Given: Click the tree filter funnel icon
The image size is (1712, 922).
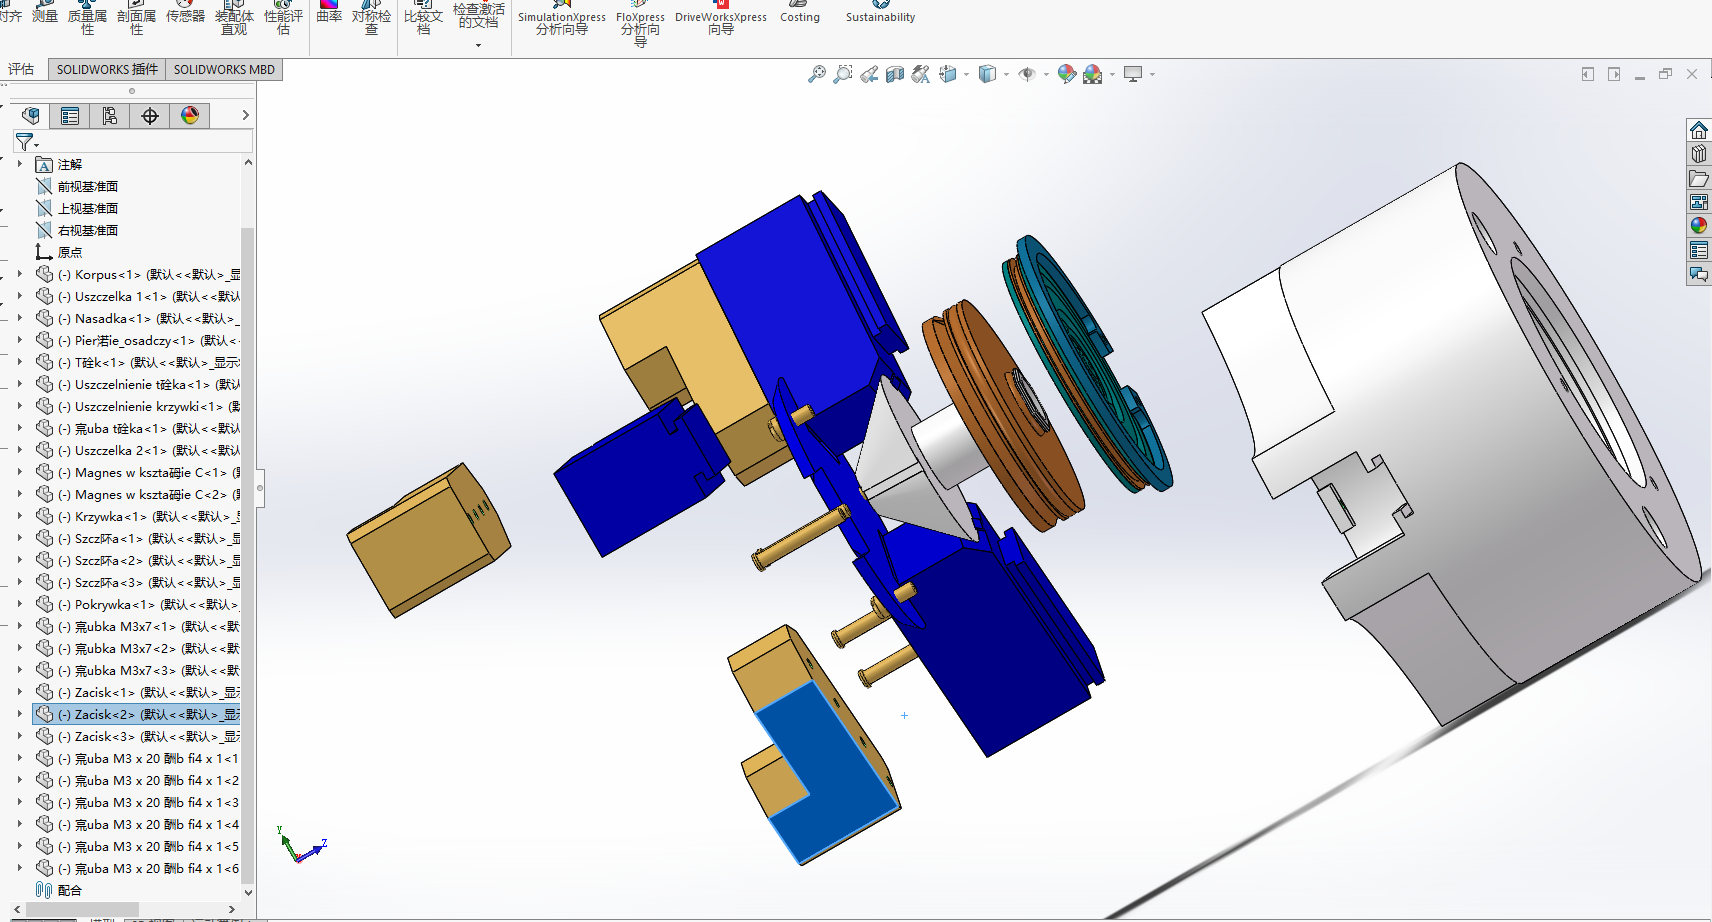Looking at the screenshot, I should (x=25, y=142).
